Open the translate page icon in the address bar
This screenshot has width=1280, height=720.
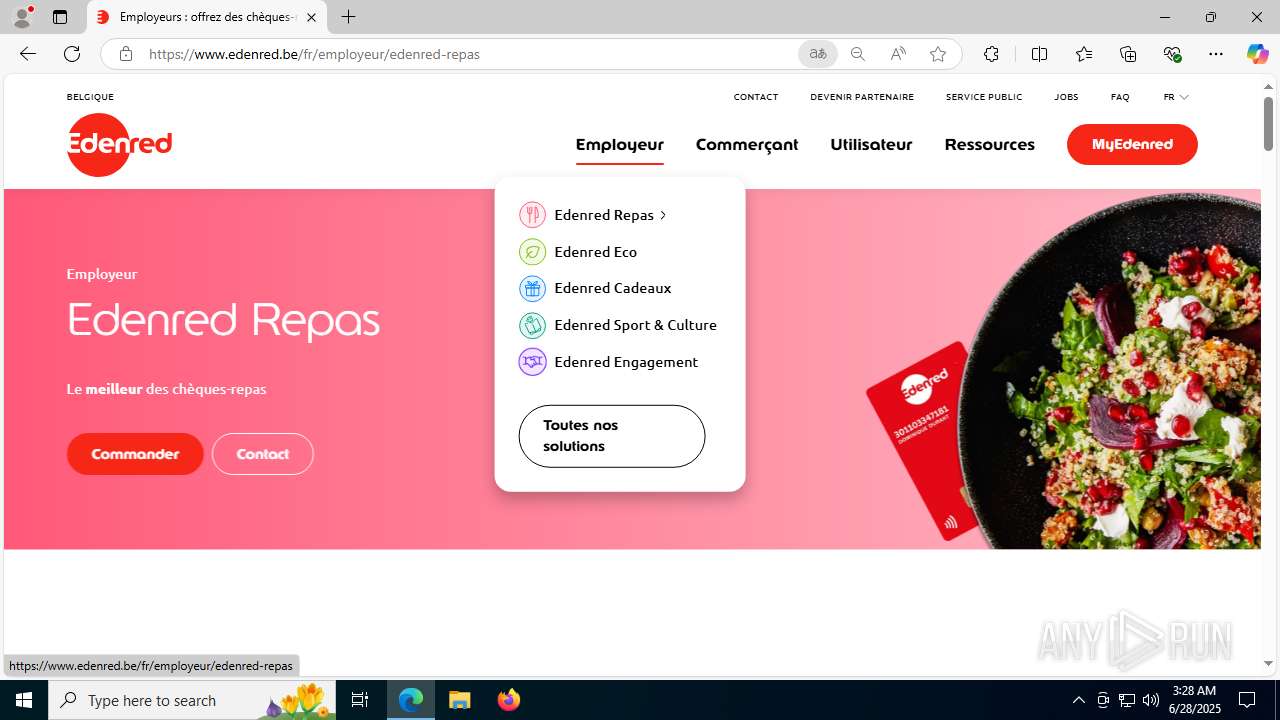point(817,54)
